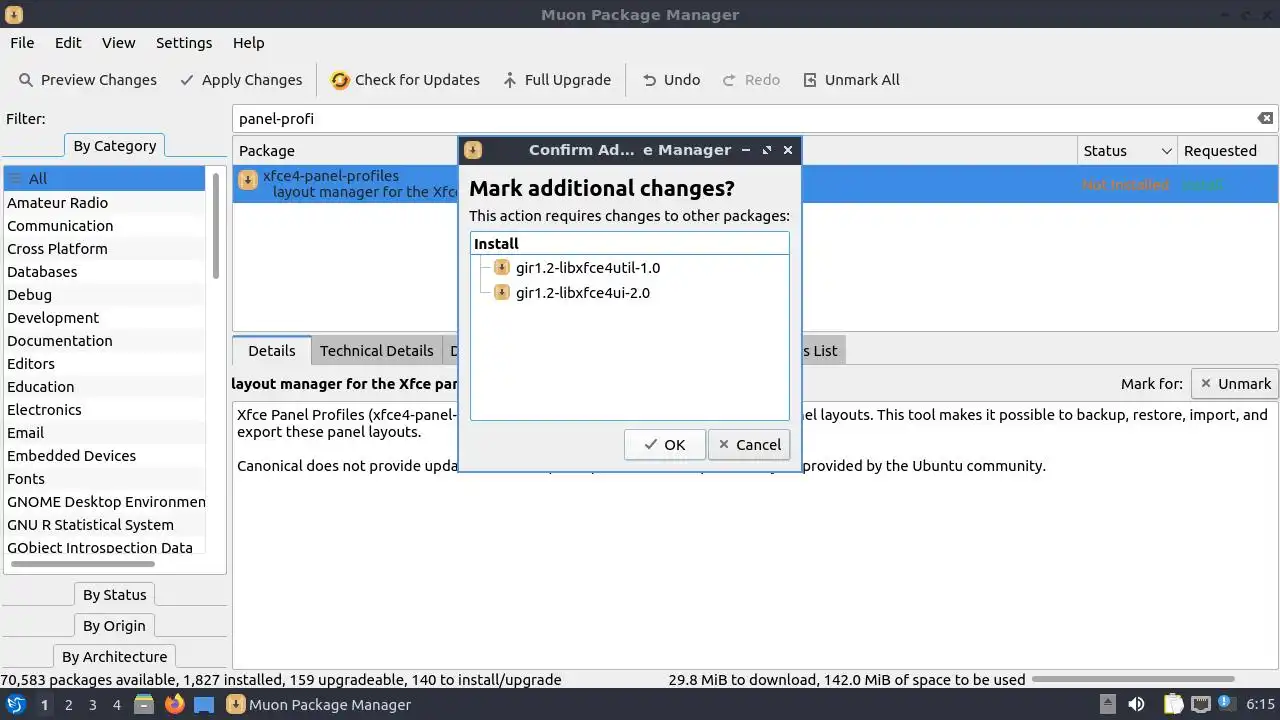
Task: Open the Settings menu
Action: [184, 43]
